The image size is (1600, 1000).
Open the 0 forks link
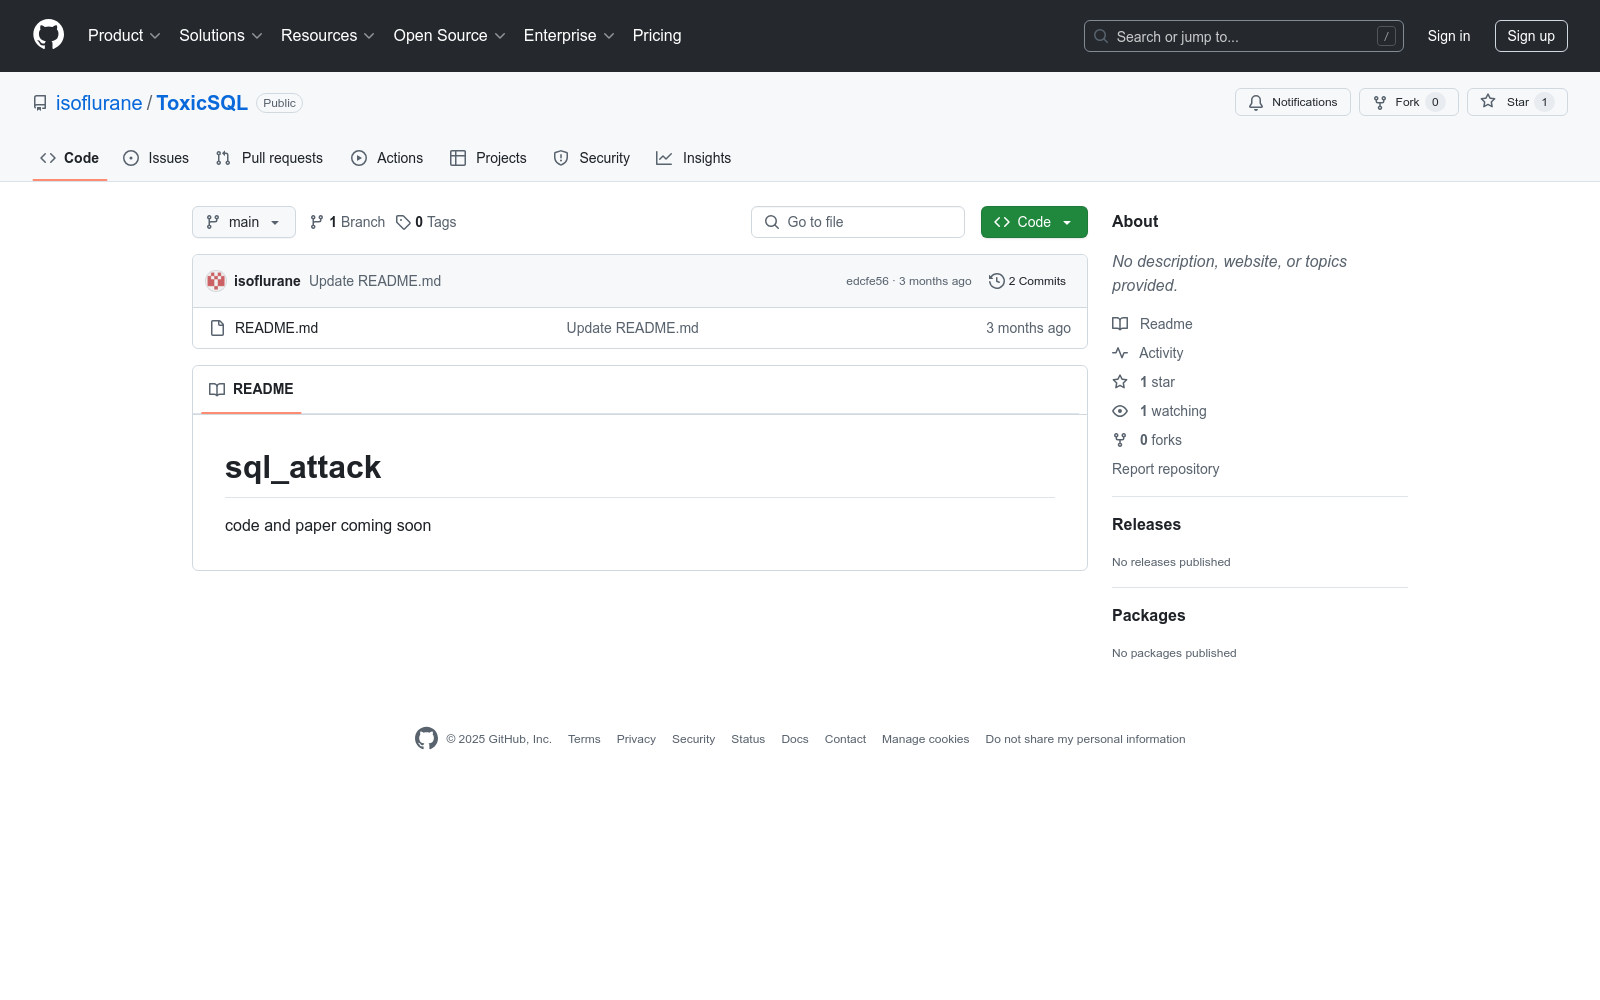1147,440
